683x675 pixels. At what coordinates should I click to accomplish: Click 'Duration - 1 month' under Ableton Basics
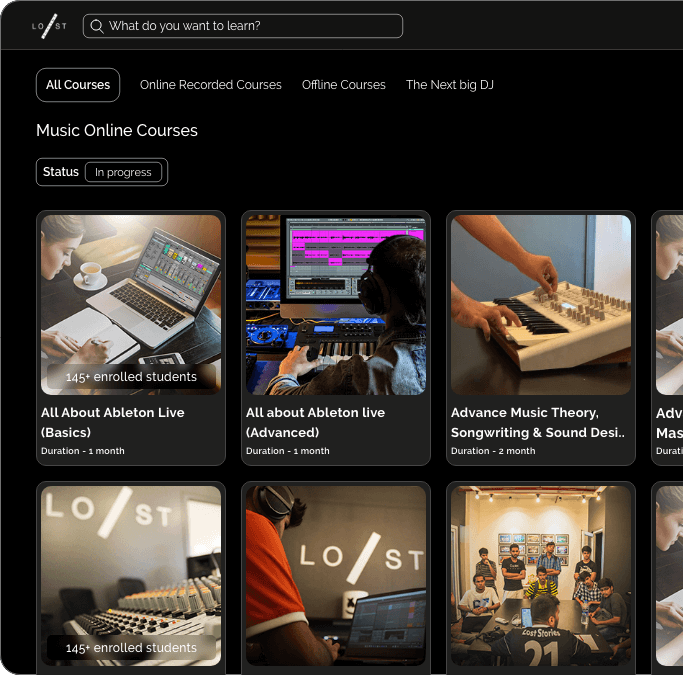point(83,451)
